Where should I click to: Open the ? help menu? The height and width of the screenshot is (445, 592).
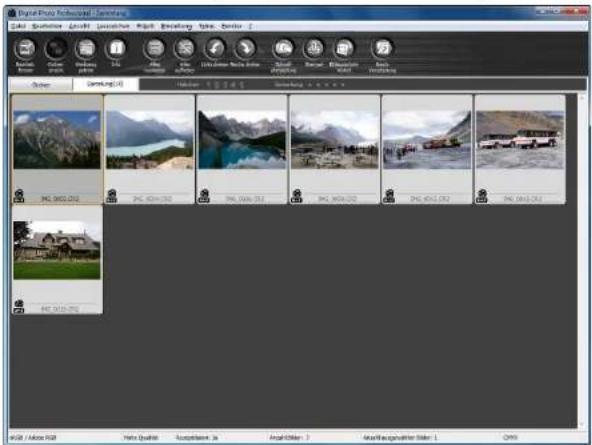(x=250, y=26)
